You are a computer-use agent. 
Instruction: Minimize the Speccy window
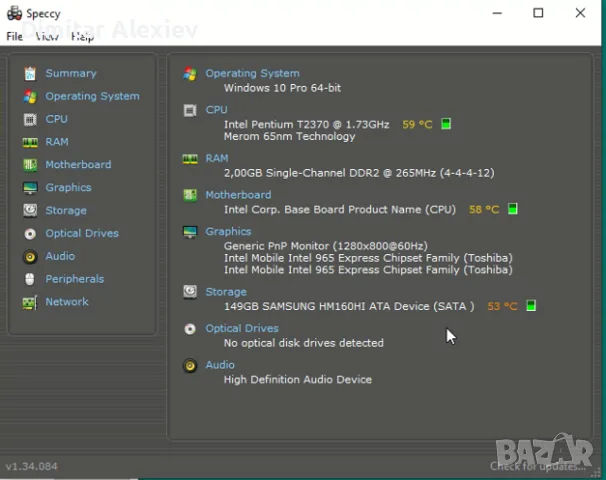[497, 13]
